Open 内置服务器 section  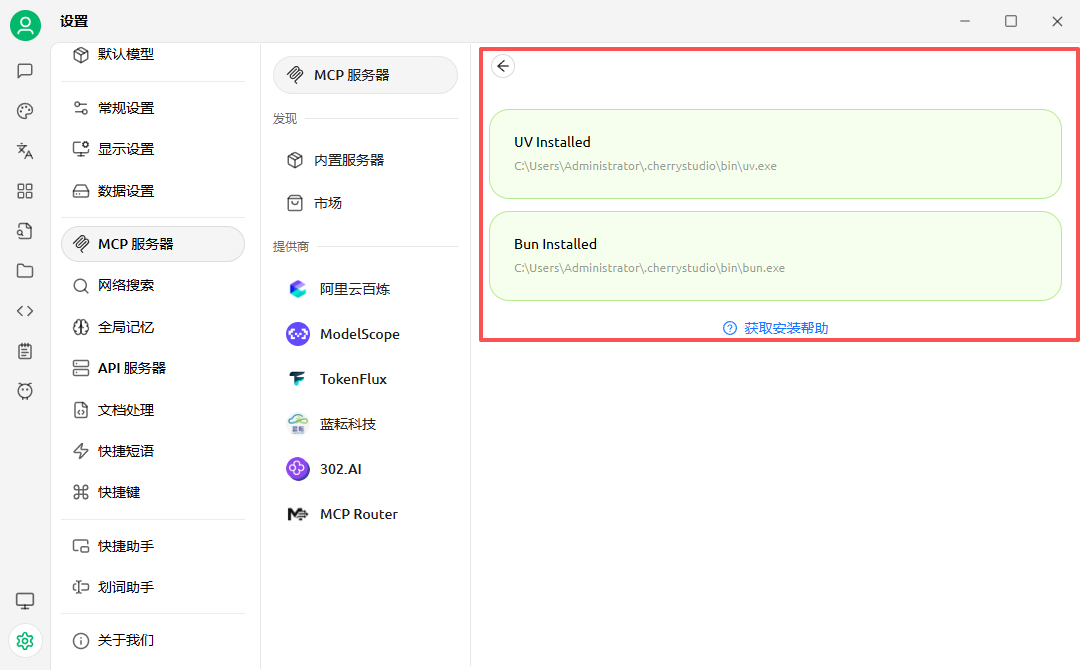pyautogui.click(x=348, y=160)
